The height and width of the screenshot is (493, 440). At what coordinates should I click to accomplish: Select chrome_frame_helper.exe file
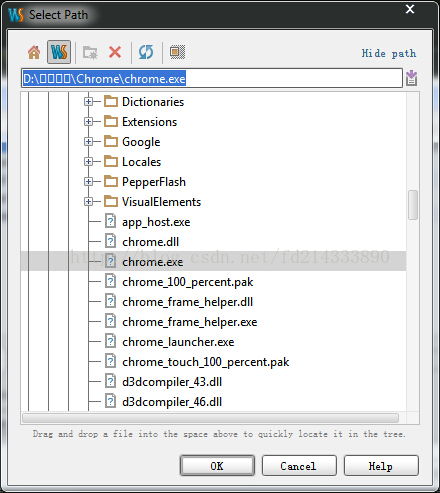coord(189,322)
